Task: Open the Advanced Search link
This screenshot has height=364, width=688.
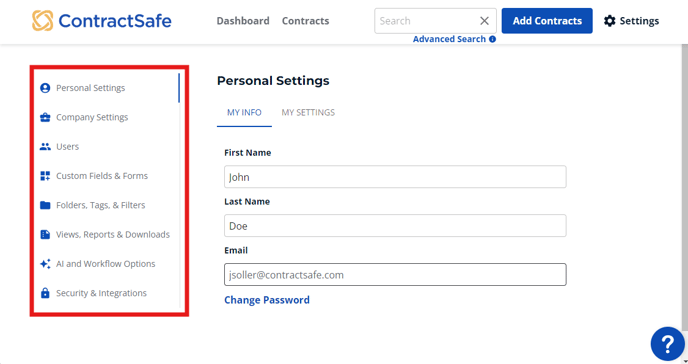Action: pyautogui.click(x=449, y=39)
